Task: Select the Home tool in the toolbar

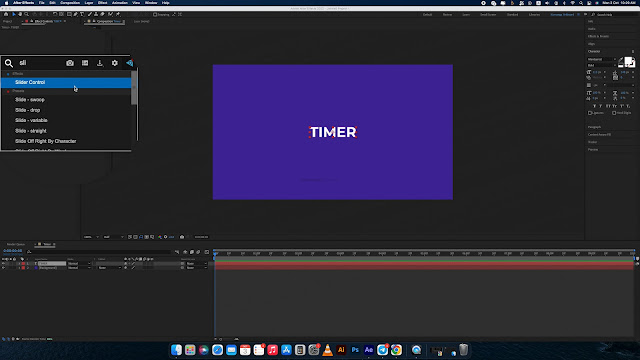Action: point(6,14)
